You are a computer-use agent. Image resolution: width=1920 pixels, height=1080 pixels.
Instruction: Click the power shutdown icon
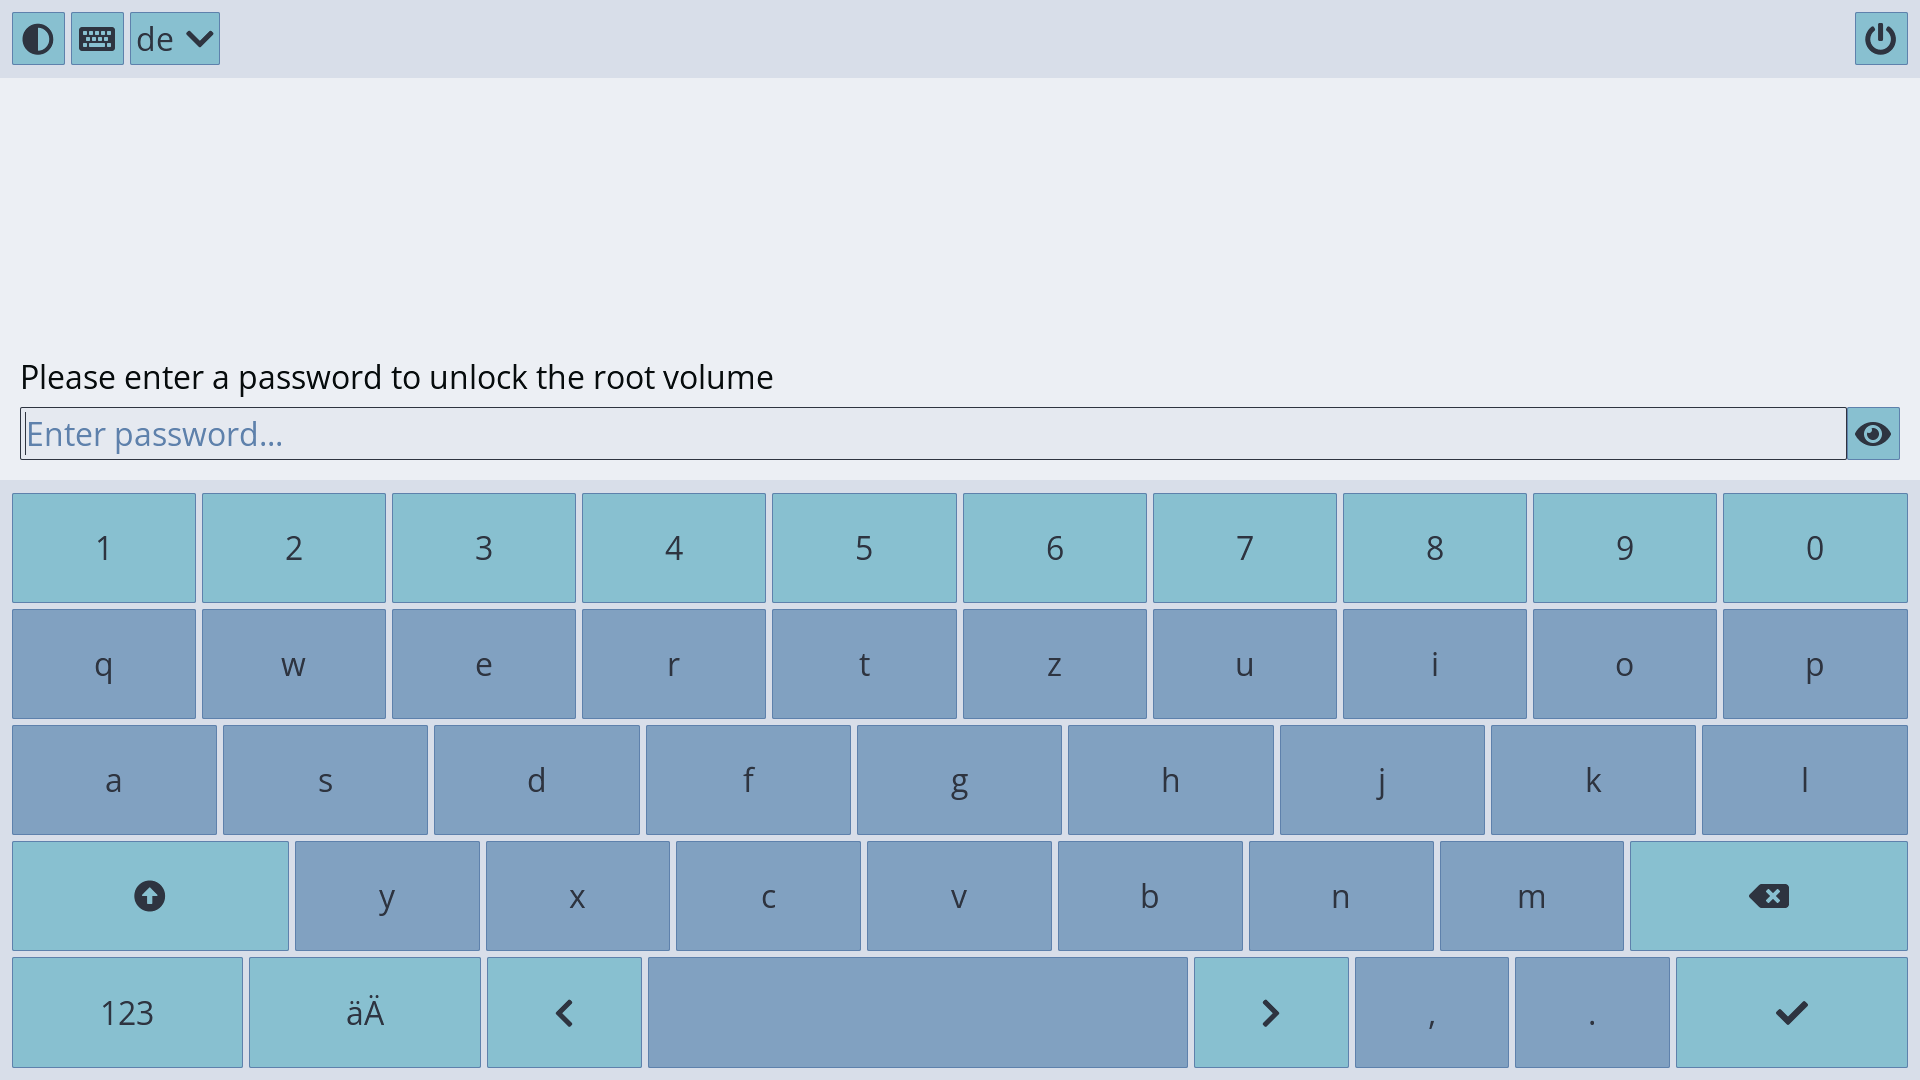(1880, 39)
